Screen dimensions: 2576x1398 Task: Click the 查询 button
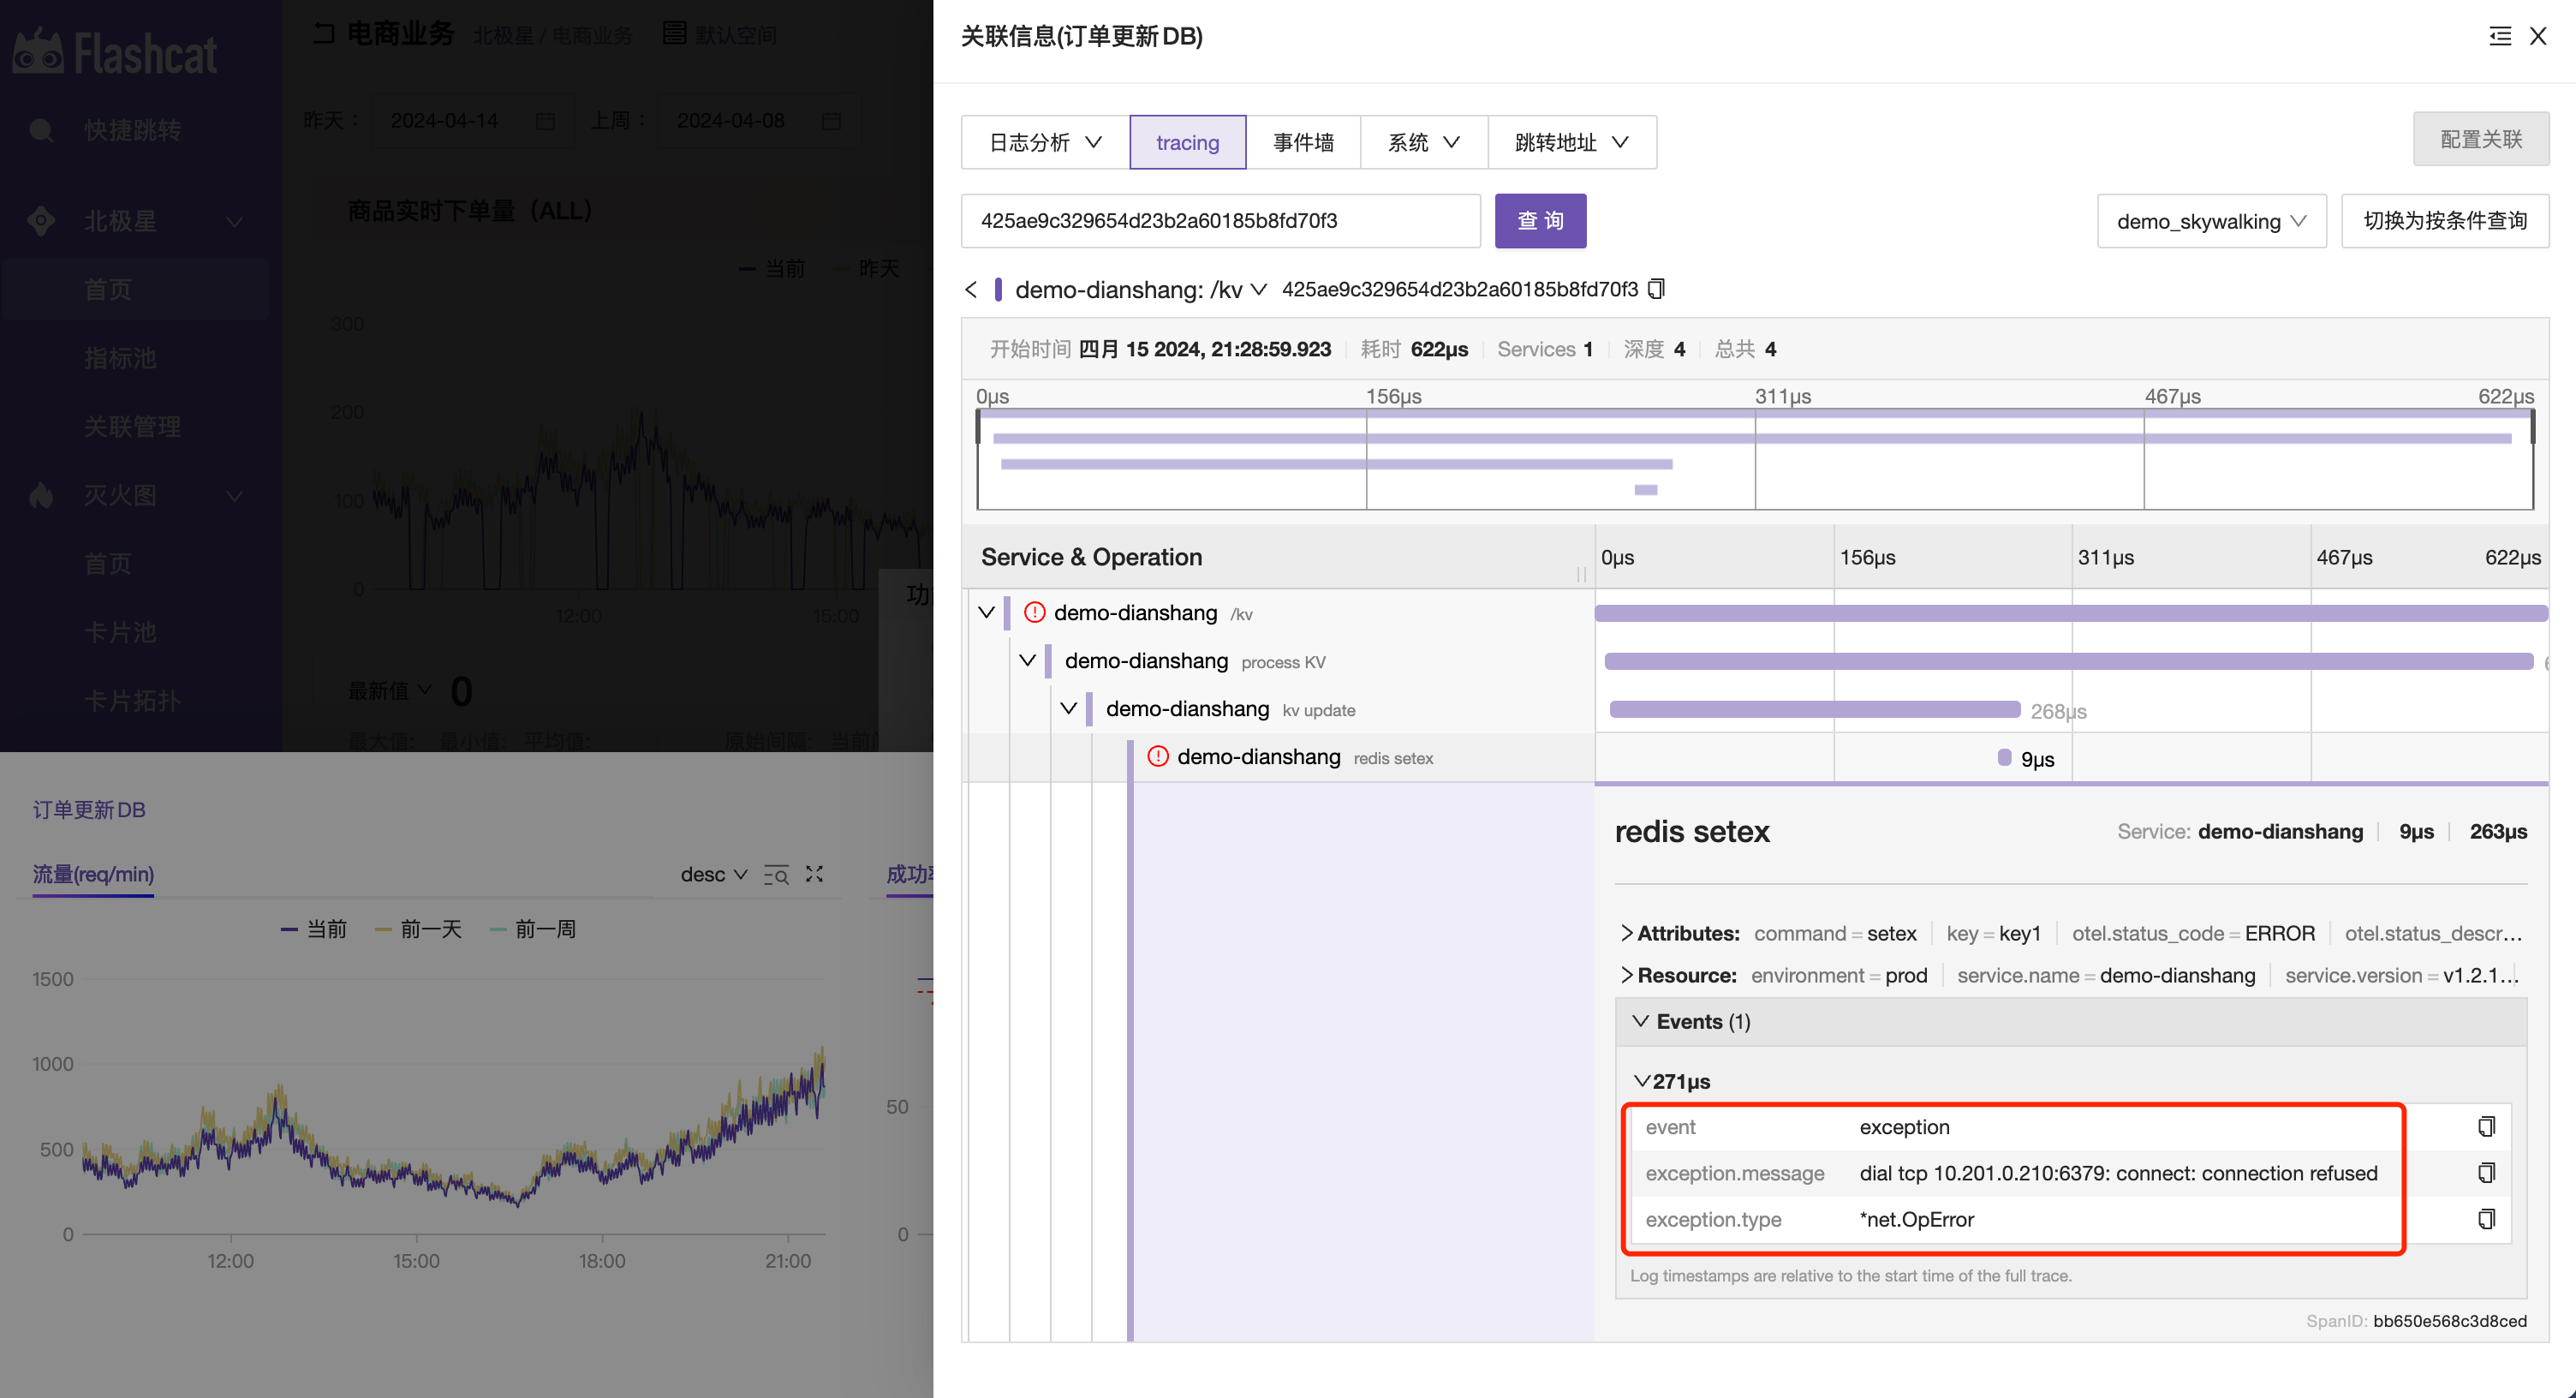[x=1536, y=218]
